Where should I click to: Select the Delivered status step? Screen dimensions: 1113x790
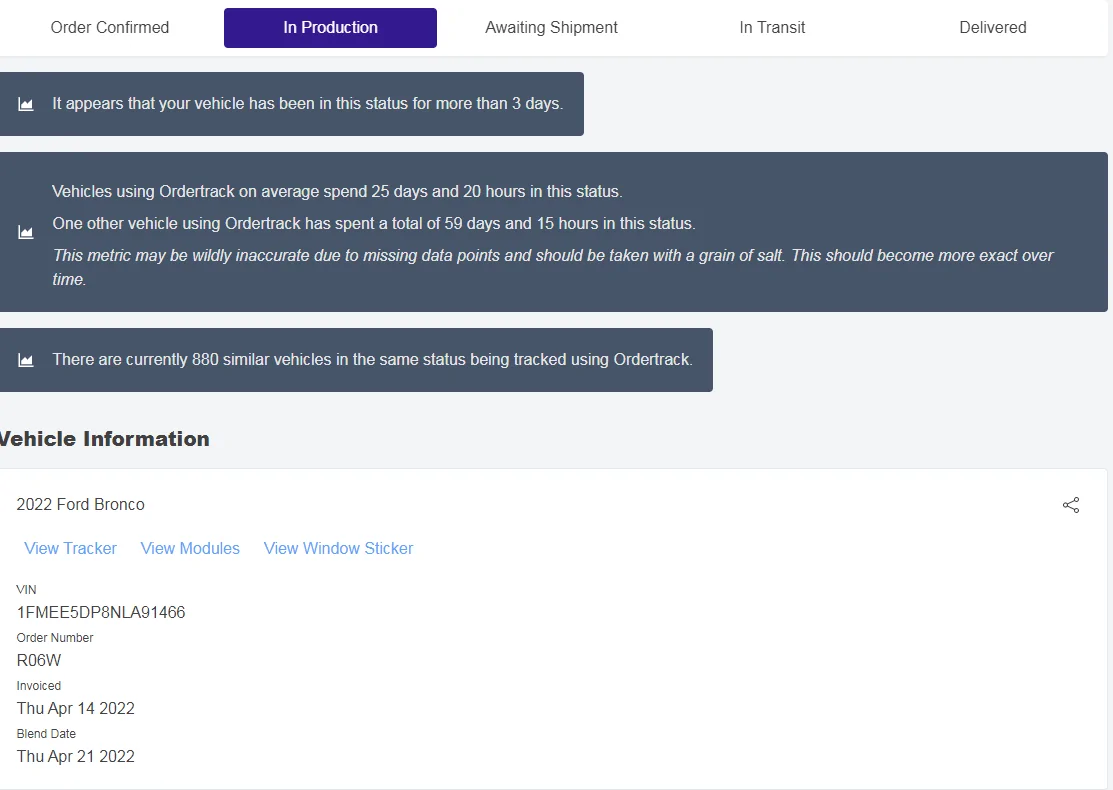[x=993, y=28]
